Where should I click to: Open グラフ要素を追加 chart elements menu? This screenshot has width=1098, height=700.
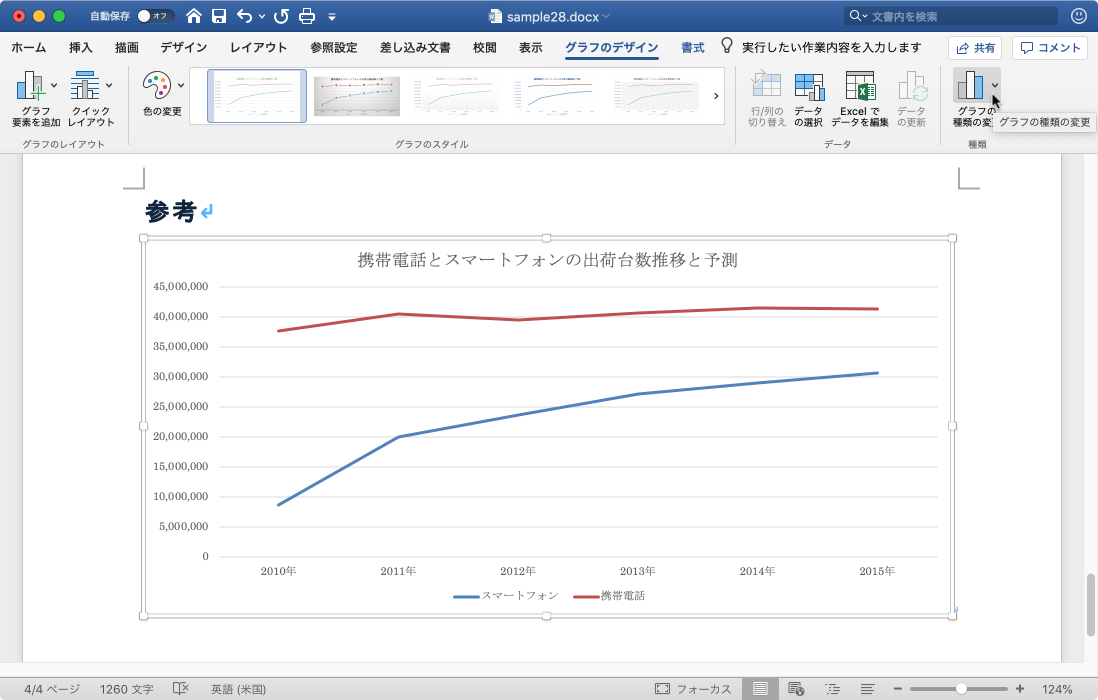click(x=36, y=98)
